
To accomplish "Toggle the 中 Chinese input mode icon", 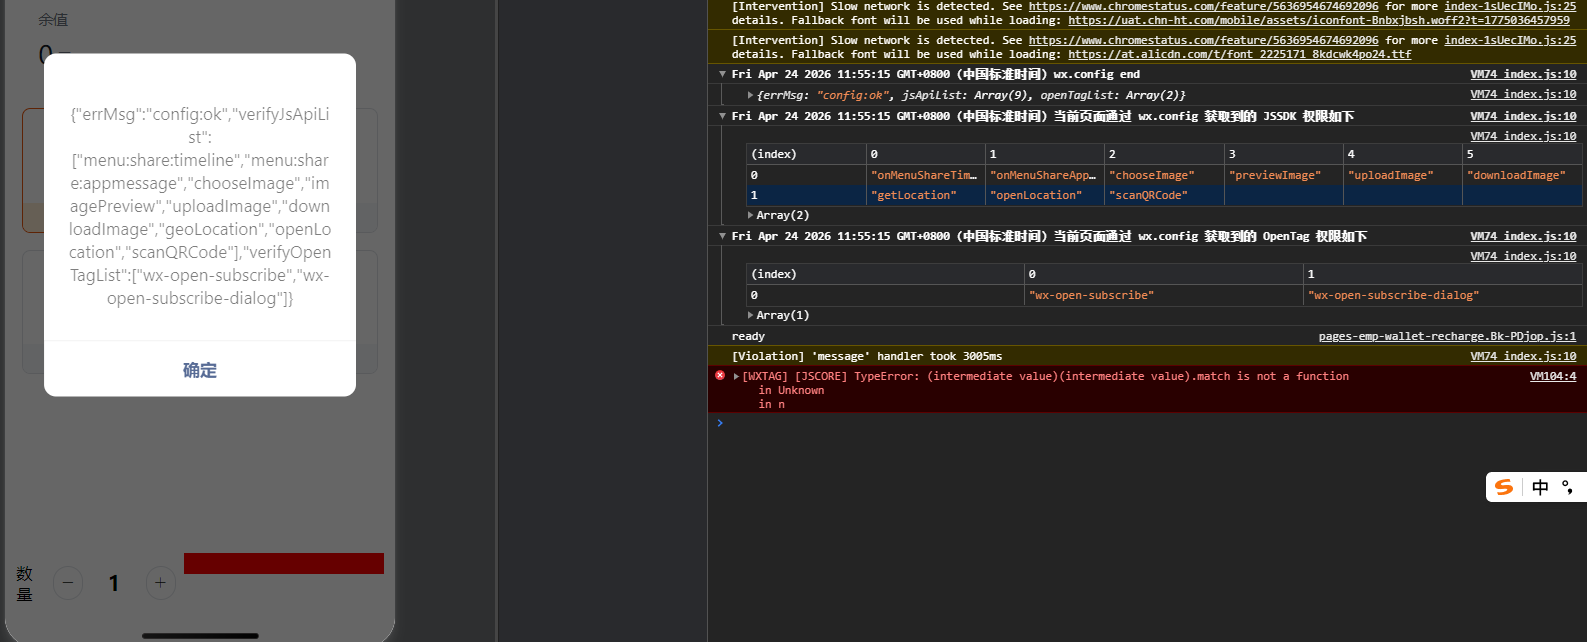I will point(1540,487).
